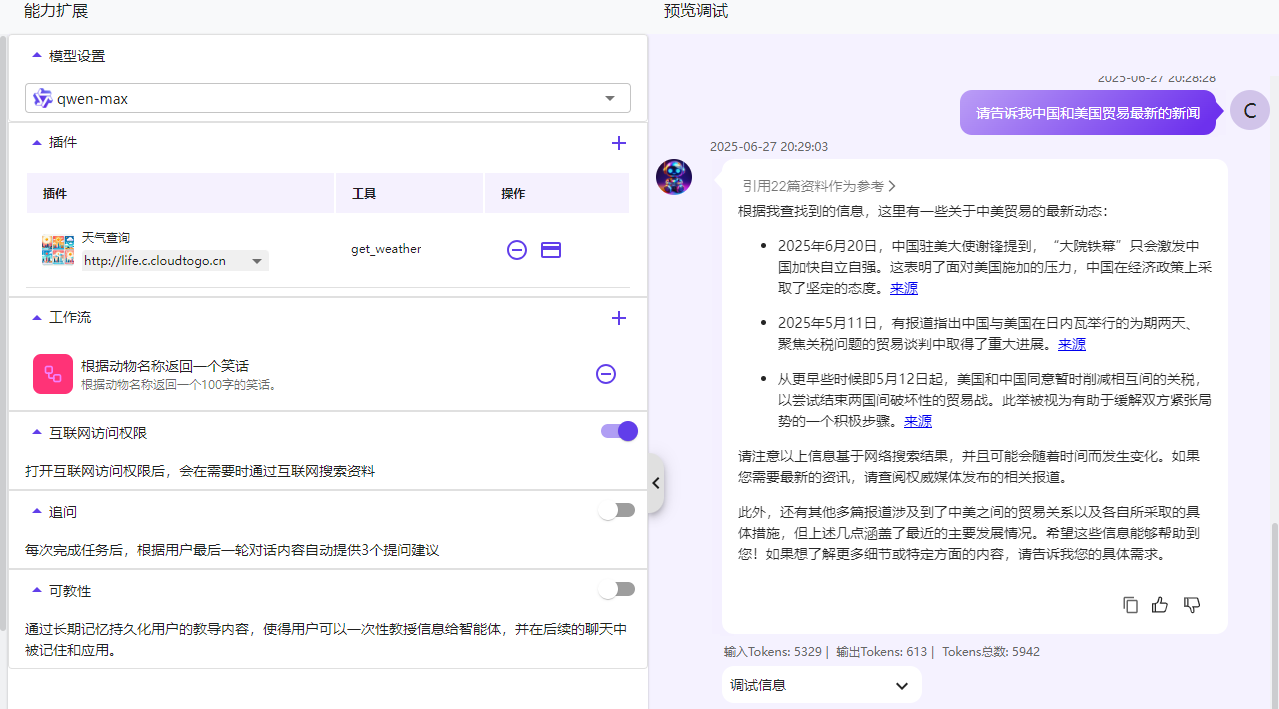
Task: Click the 根据动物名称返回一个笑话 workflow title
Action: coord(165,366)
